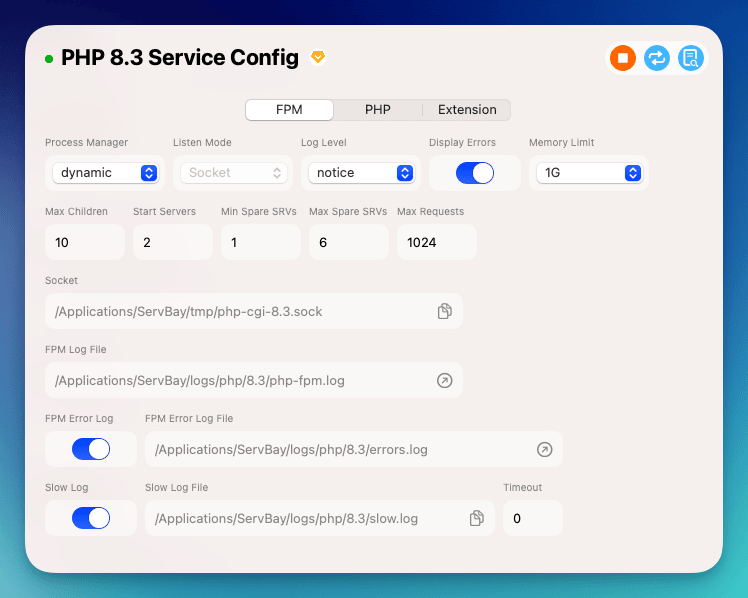The image size is (748, 598).
Task: Click the yellow badge next to title
Action: tap(318, 57)
